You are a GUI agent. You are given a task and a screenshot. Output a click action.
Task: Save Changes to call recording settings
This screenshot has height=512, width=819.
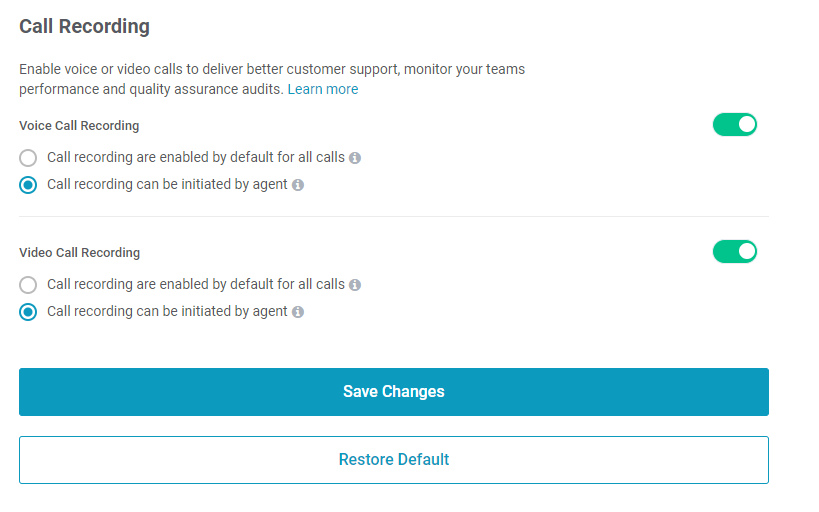point(394,392)
